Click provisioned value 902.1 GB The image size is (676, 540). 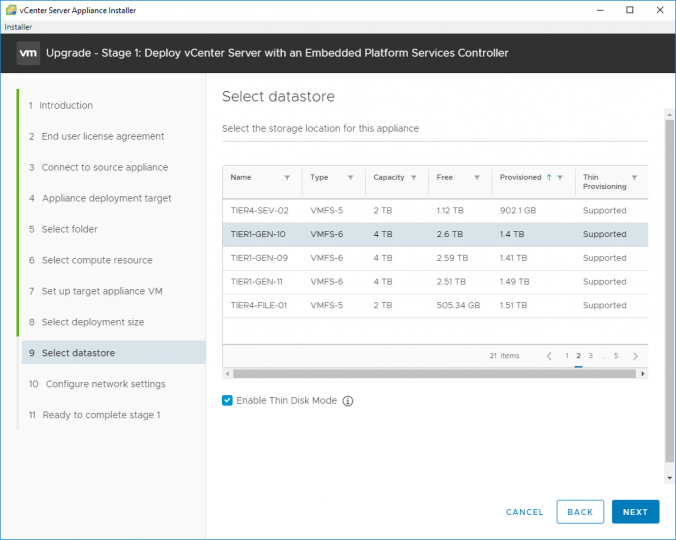[518, 211]
